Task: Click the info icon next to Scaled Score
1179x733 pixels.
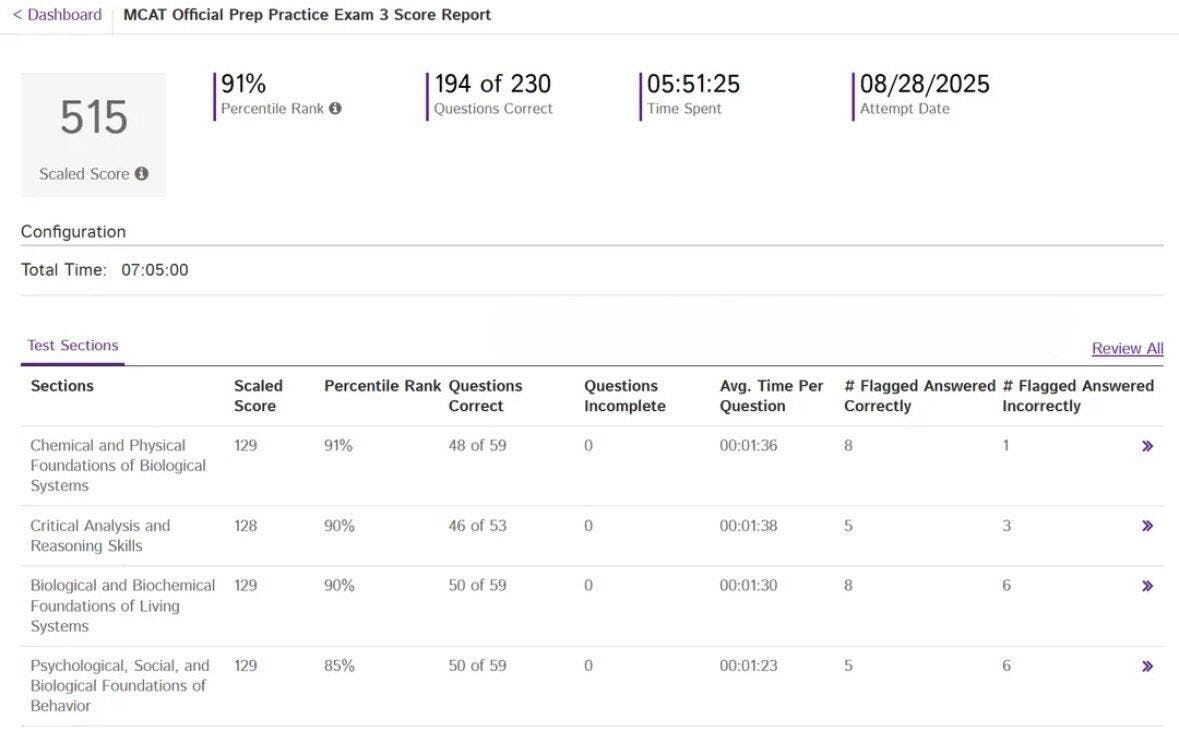Action: (x=142, y=174)
